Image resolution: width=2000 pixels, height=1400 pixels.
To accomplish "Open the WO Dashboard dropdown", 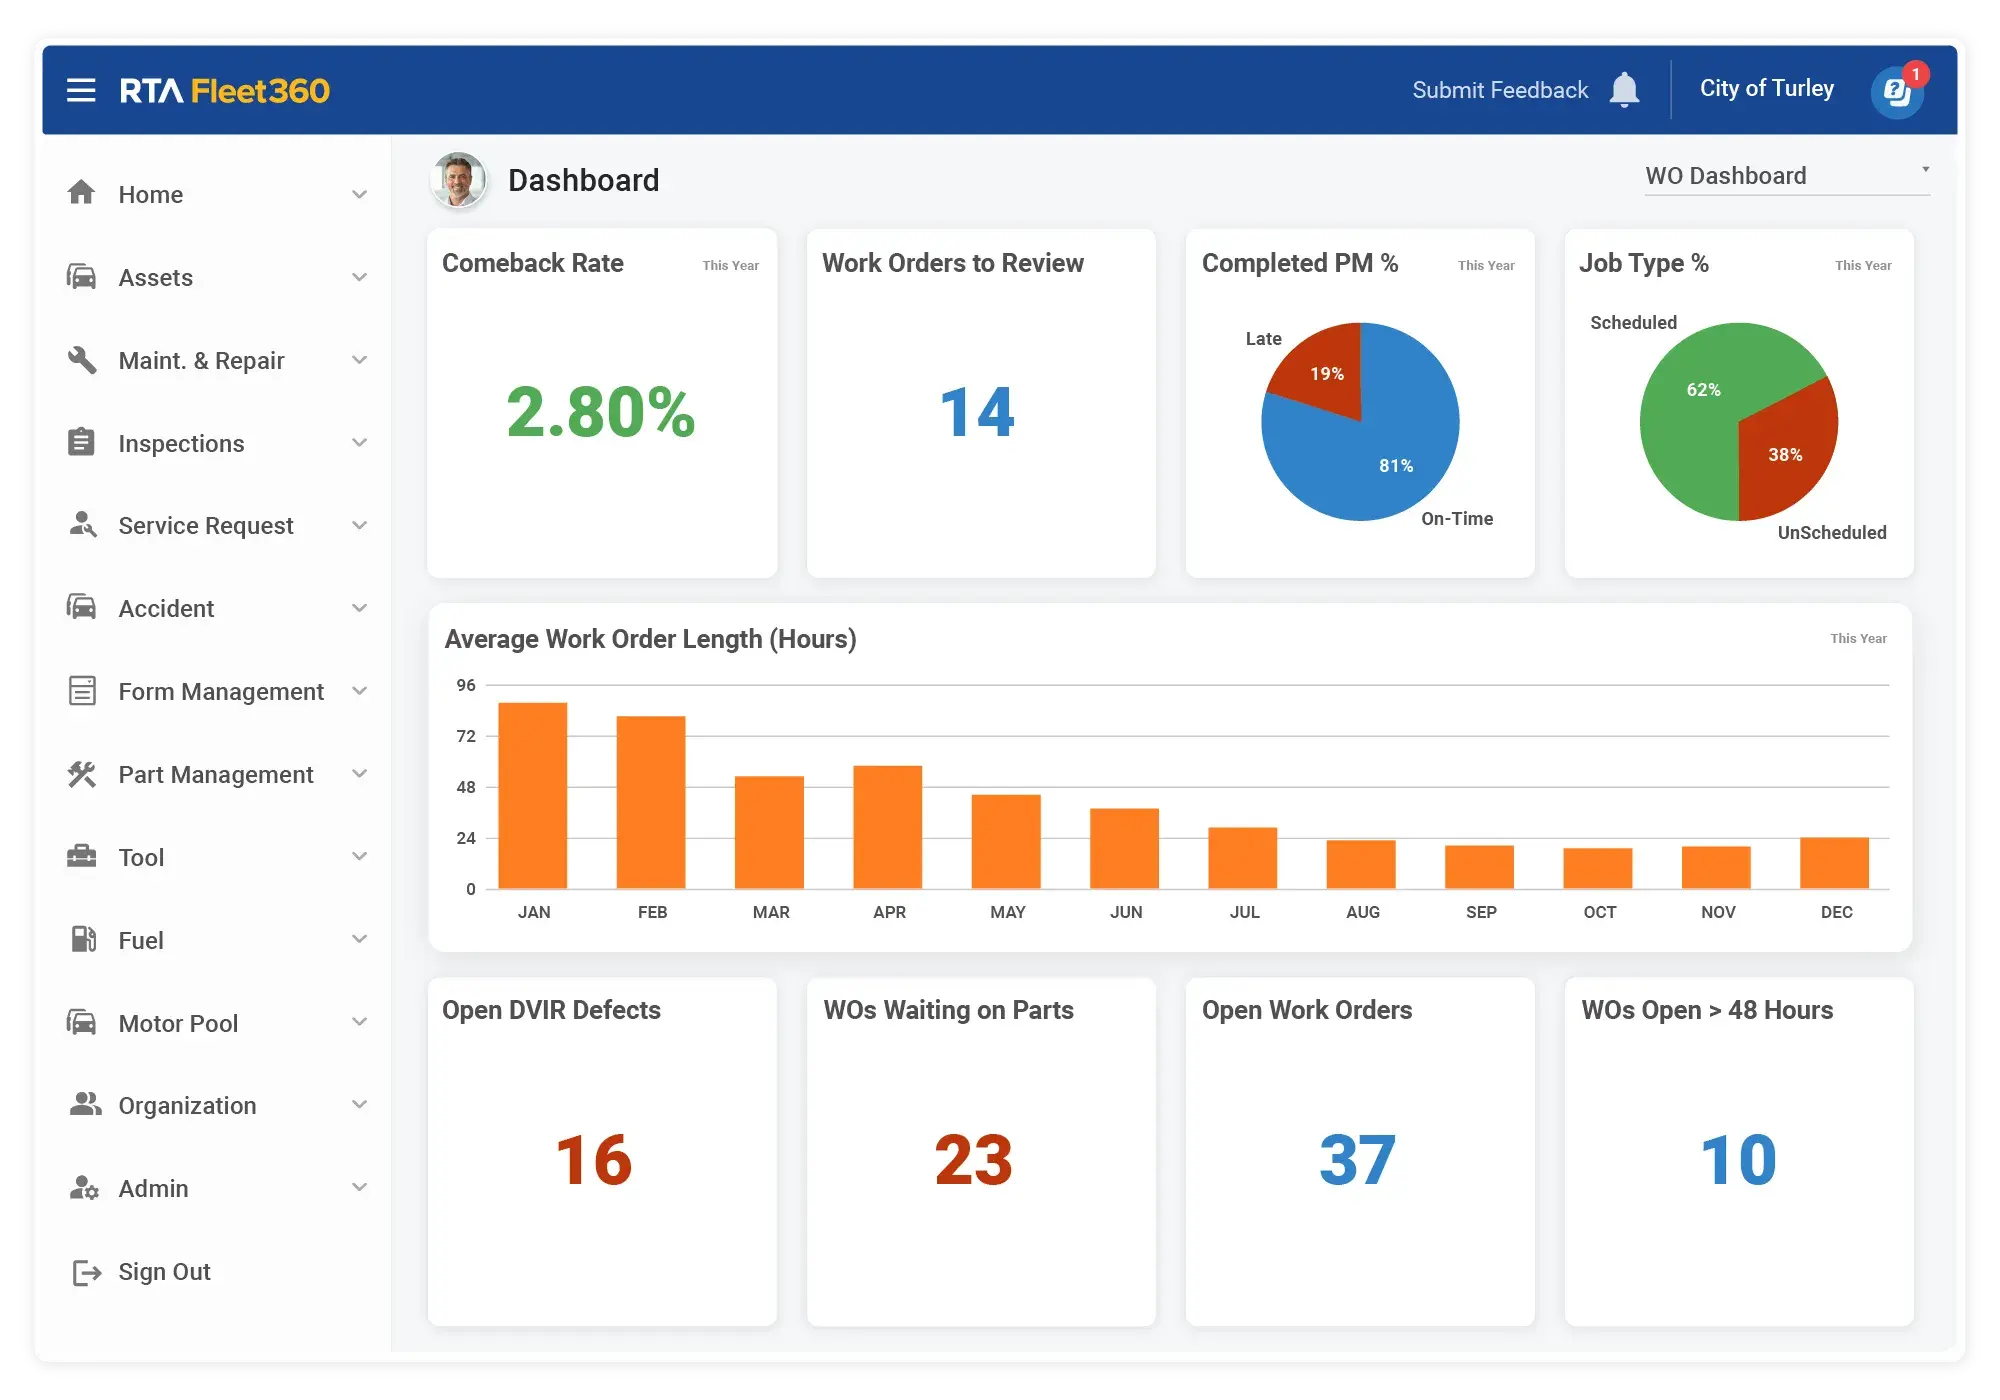I will tap(1787, 175).
